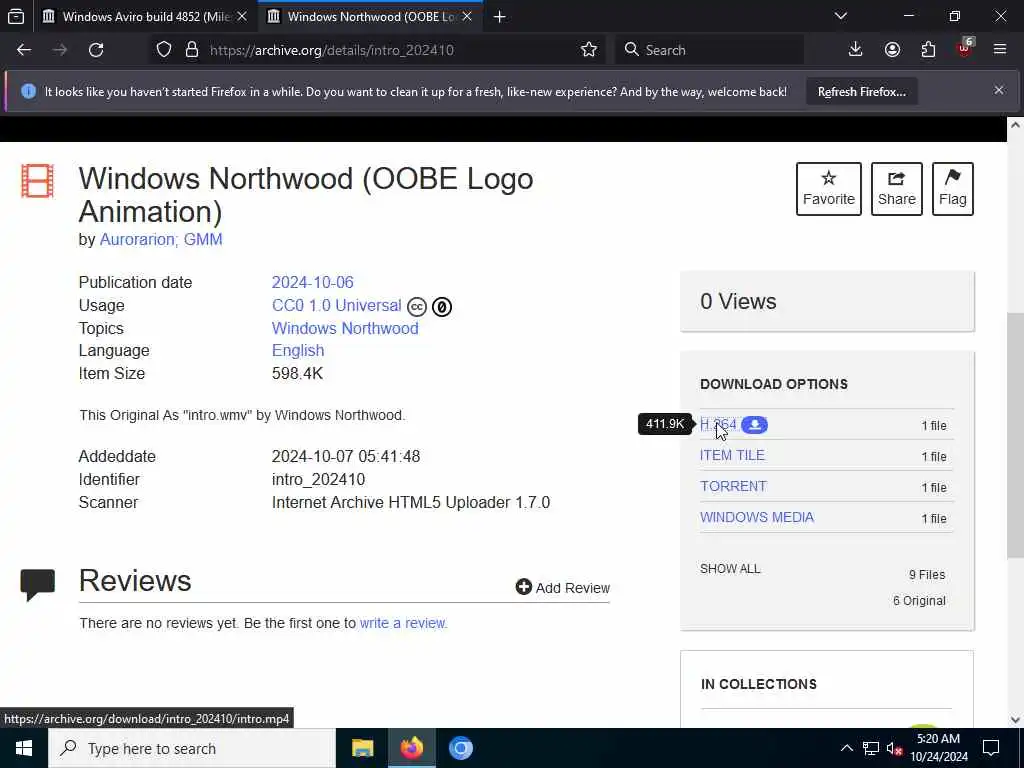Open the CC0 1.0 Universal license link
This screenshot has height=768, width=1024.
[x=336, y=305]
